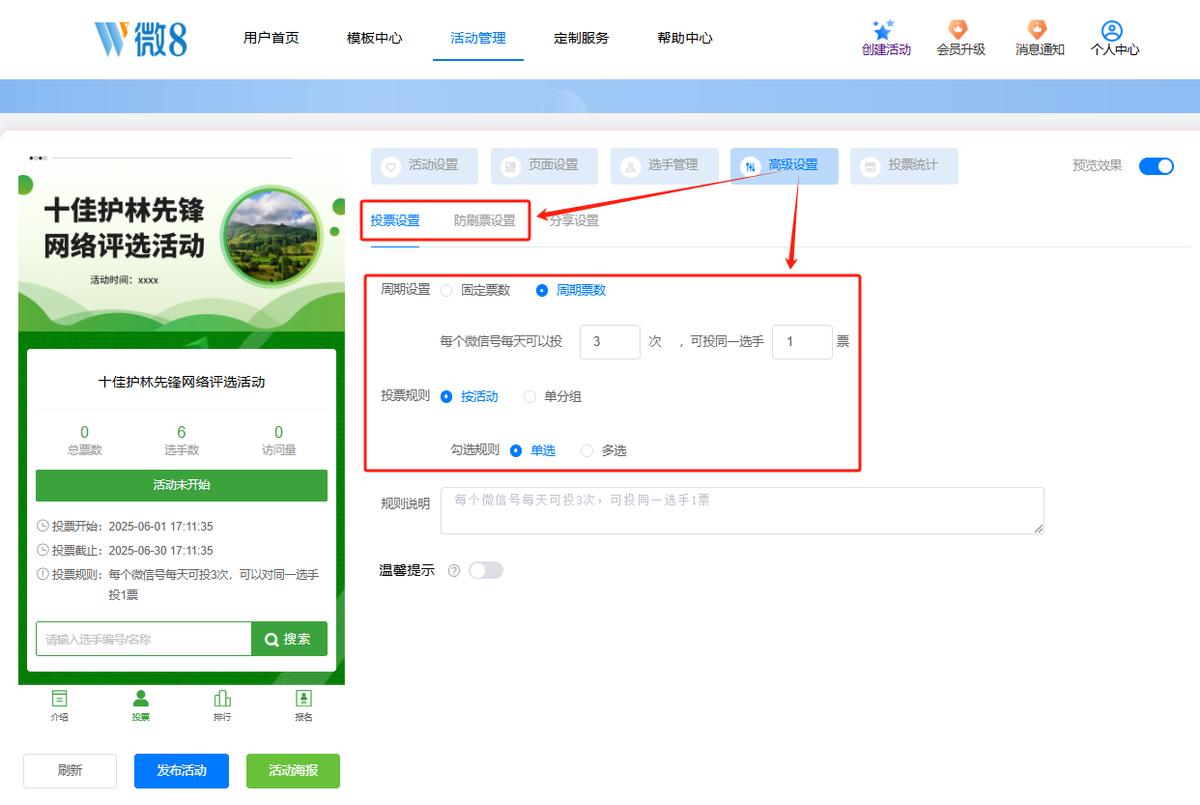This screenshot has width=1200, height=805.
Task: Click the green 活动未开始 button
Action: coord(181,485)
